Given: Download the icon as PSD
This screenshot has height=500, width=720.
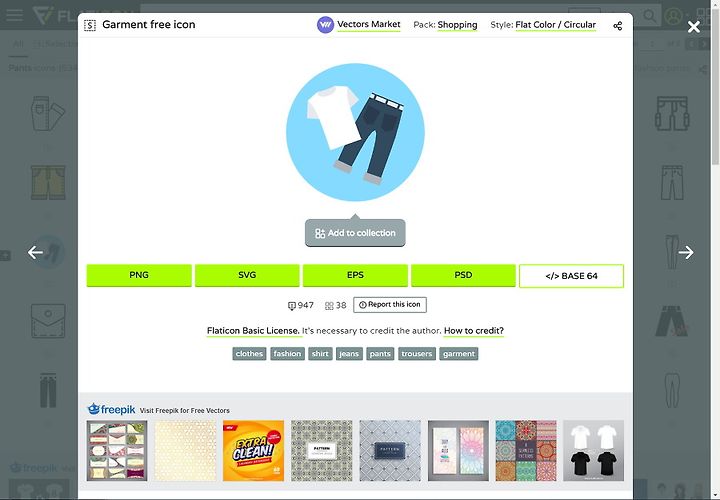Looking at the screenshot, I should (x=463, y=275).
